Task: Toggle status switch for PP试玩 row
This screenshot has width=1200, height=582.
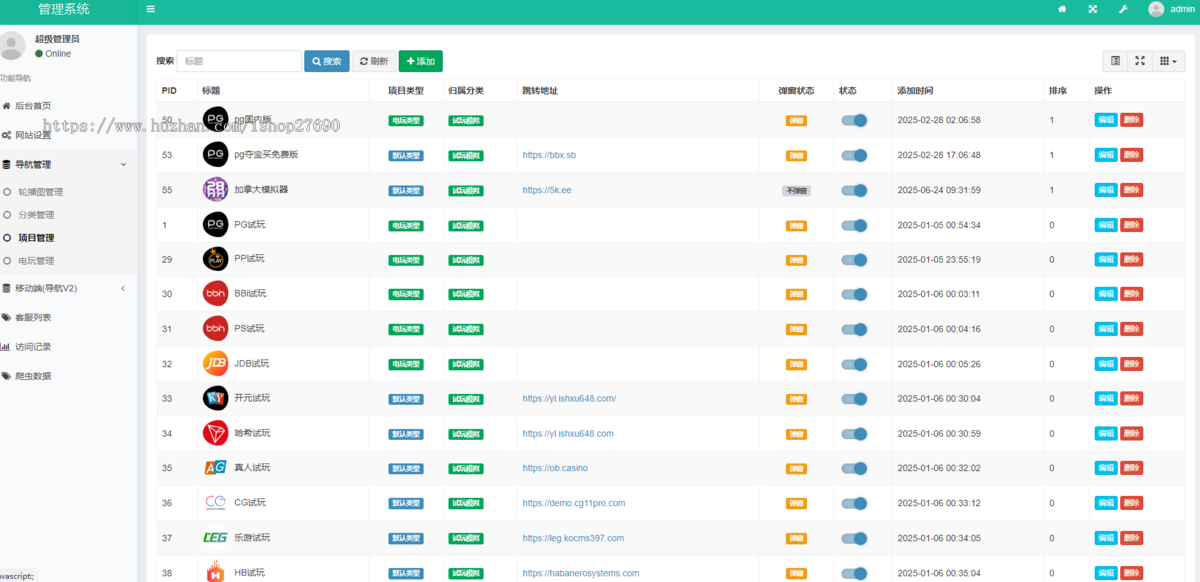Action: coord(854,260)
